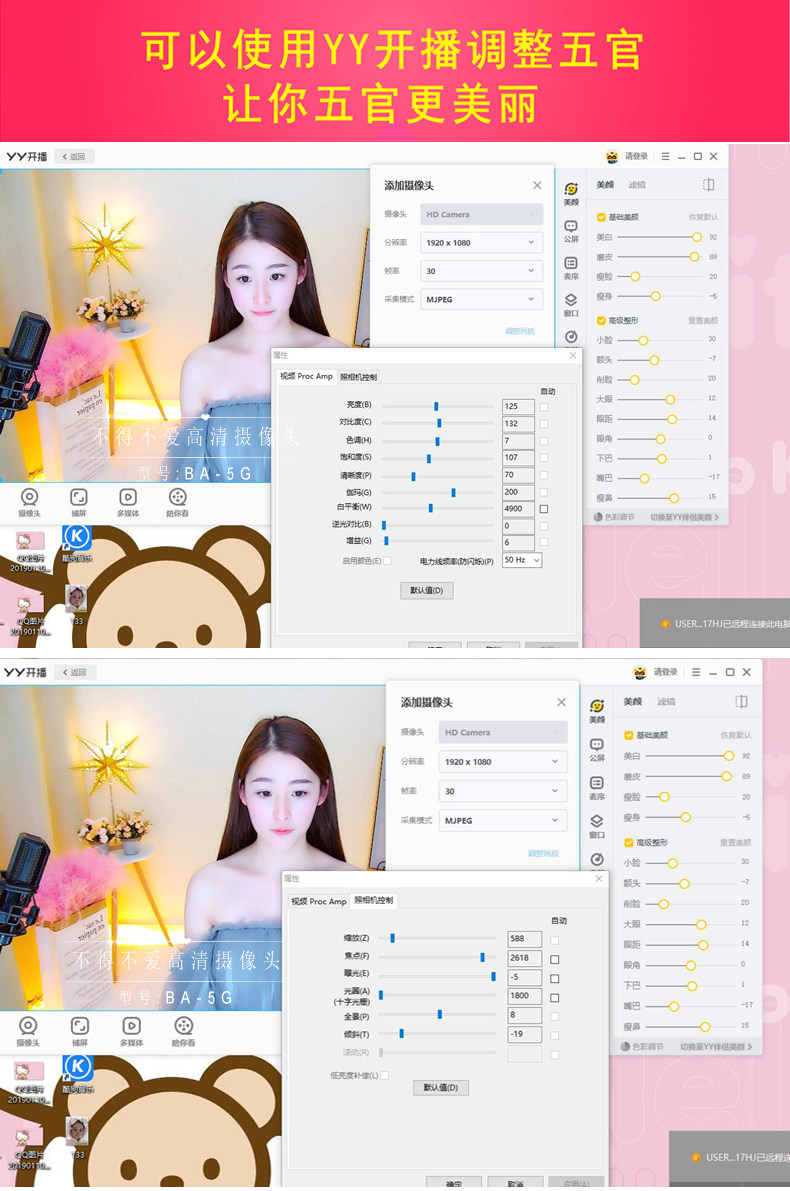Select 视频 Proc Amp tab in upper 属性 dialog
The height and width of the screenshot is (1191, 790).
pos(306,376)
